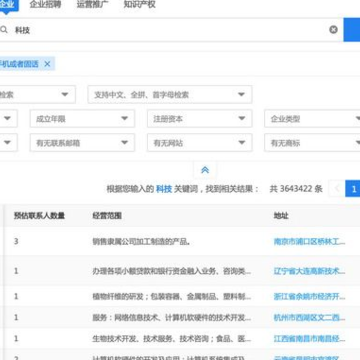
Task: Open address 杭州市西湖区文二西...
Action: click(310, 317)
